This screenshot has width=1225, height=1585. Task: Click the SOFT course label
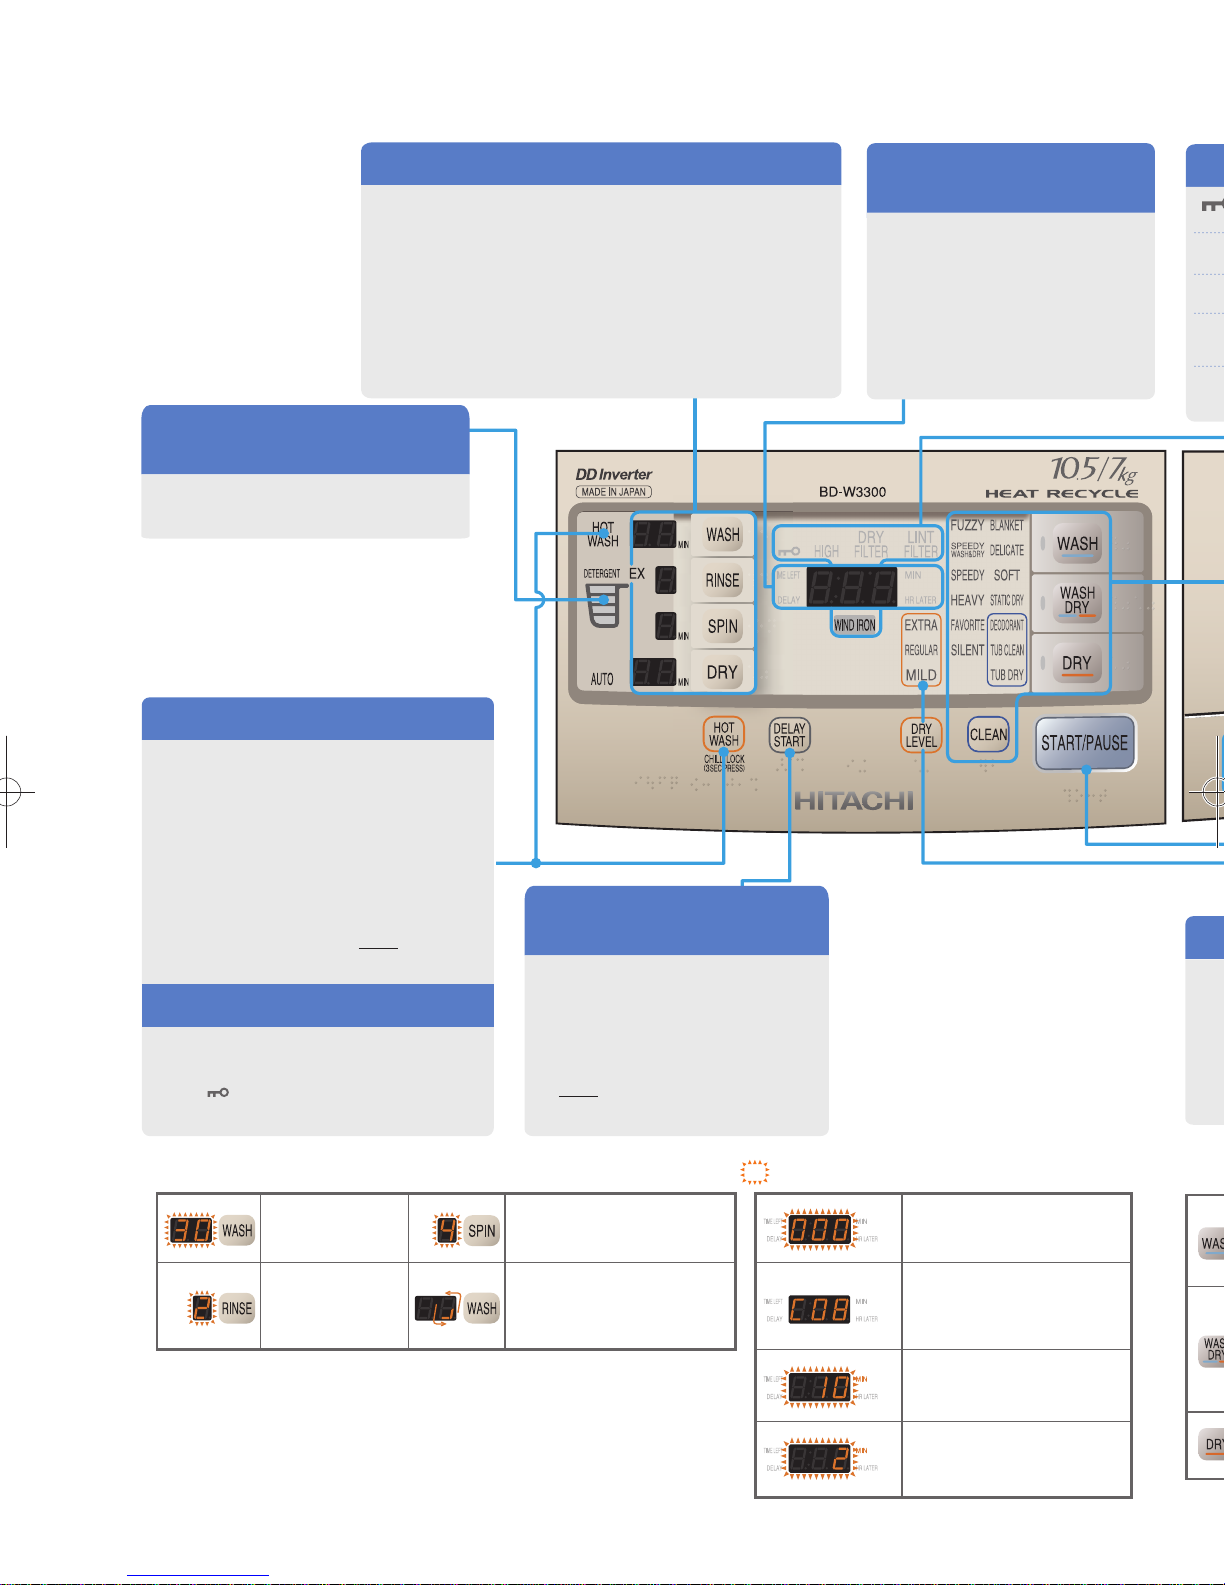coord(1007,575)
